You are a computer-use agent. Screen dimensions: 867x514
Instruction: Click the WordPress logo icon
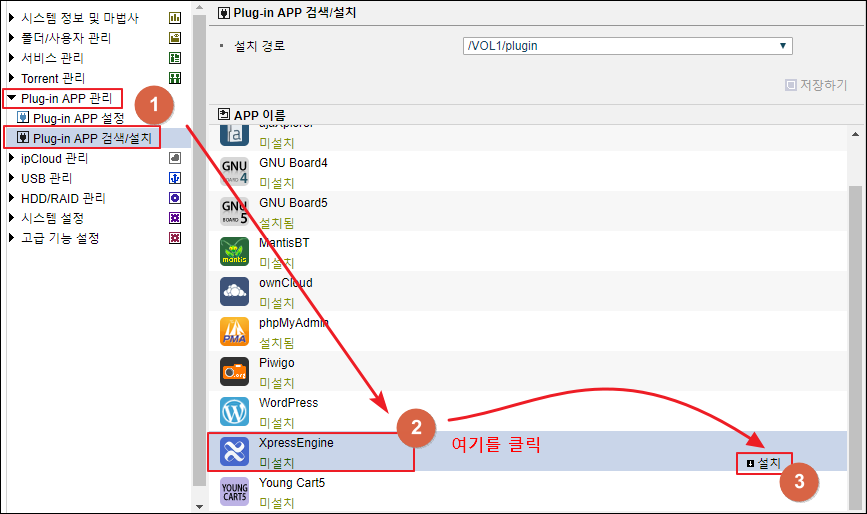coord(234,411)
